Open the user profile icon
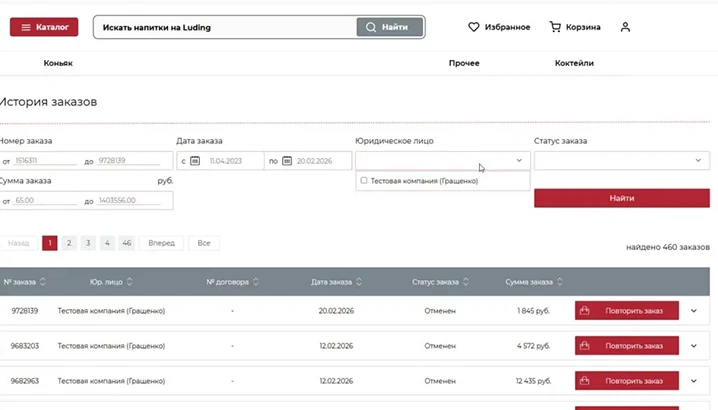The image size is (718, 410). (625, 27)
